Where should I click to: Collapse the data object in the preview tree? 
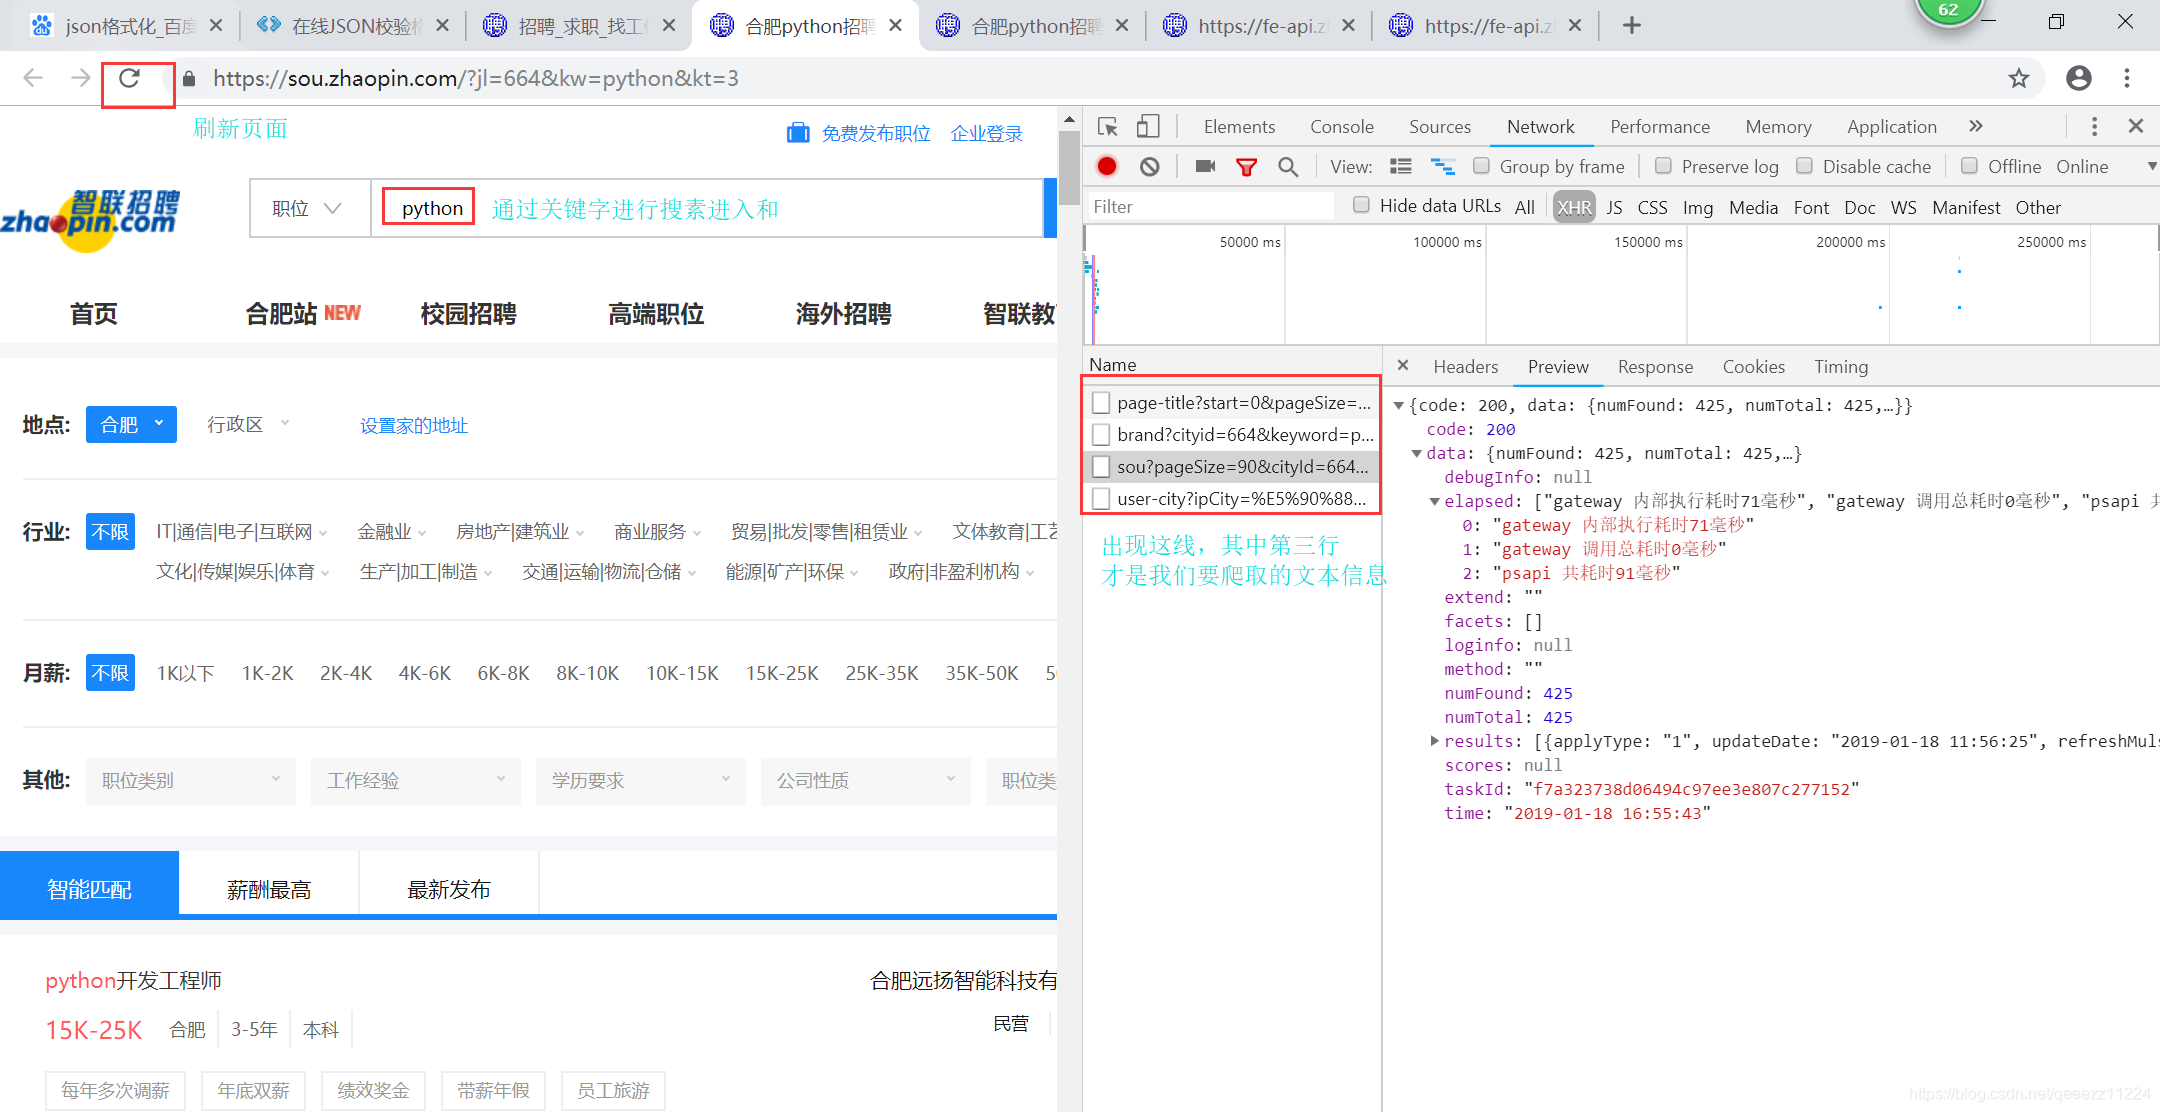[x=1417, y=454]
